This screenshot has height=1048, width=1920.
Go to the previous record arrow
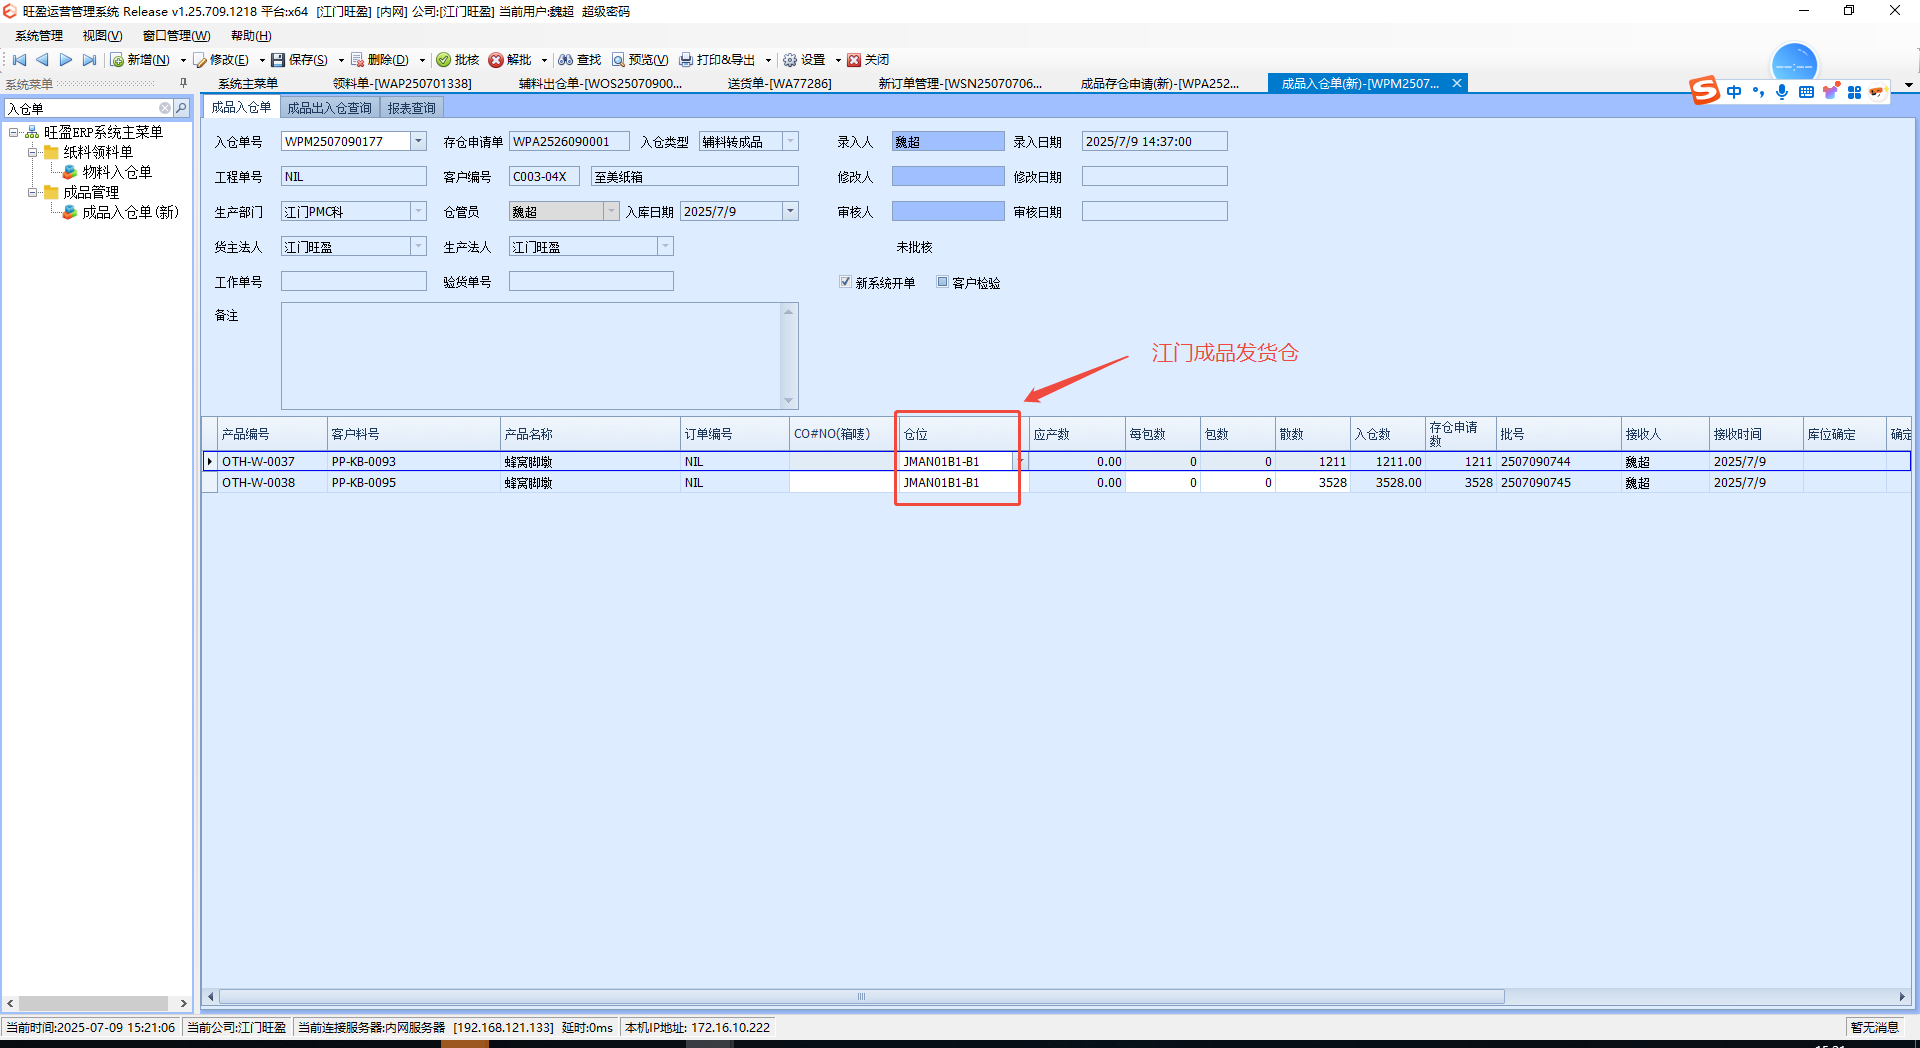[42, 60]
